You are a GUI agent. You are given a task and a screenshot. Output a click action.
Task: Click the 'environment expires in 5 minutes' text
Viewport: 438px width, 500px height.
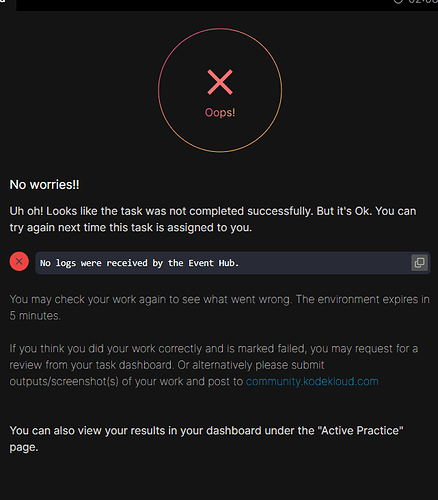219,307
